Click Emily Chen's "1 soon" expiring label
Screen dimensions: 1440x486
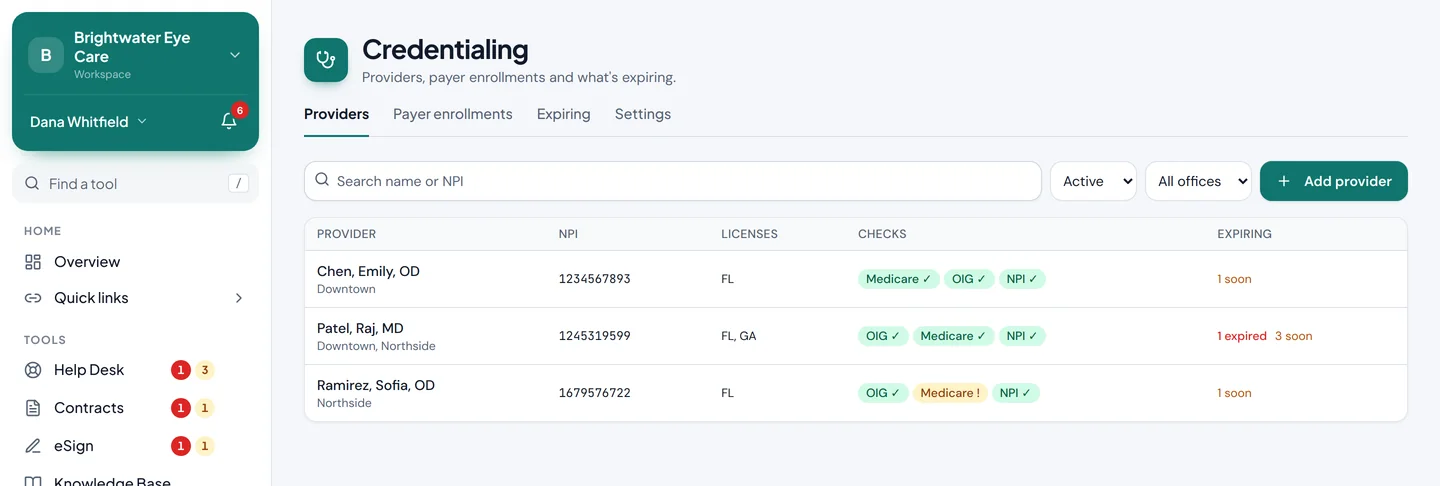pos(1234,279)
